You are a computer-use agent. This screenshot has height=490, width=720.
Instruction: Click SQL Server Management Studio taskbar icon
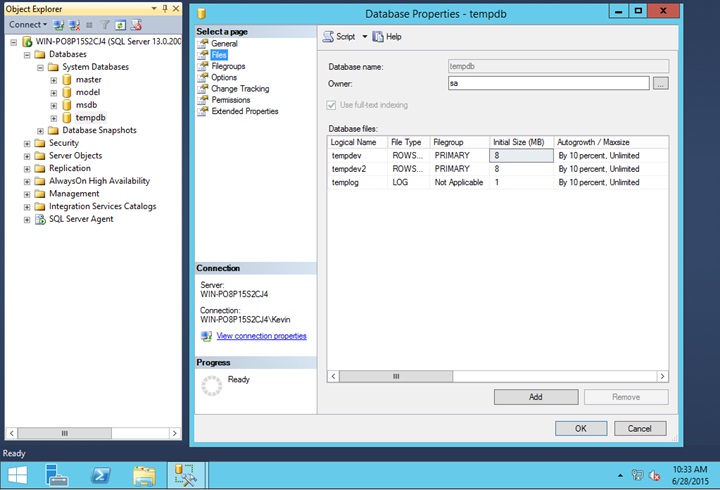tap(185, 475)
